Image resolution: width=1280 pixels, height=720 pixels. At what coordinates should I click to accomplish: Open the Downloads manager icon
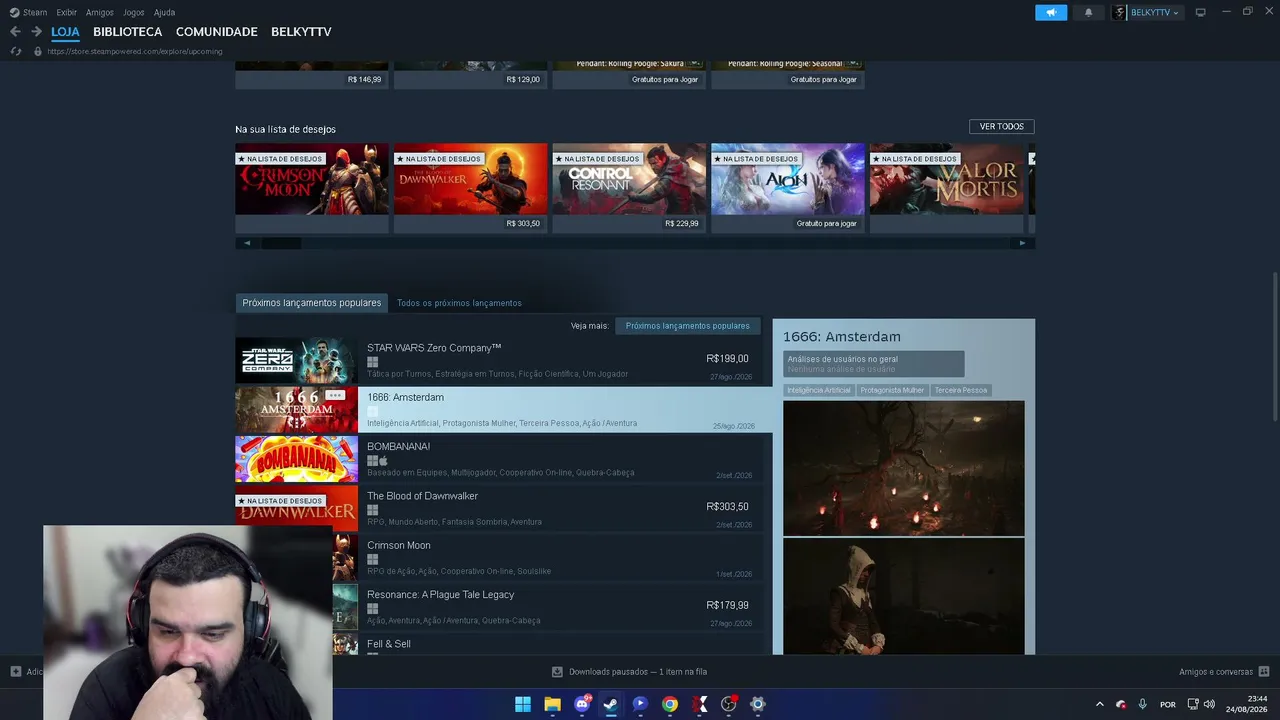pos(557,672)
